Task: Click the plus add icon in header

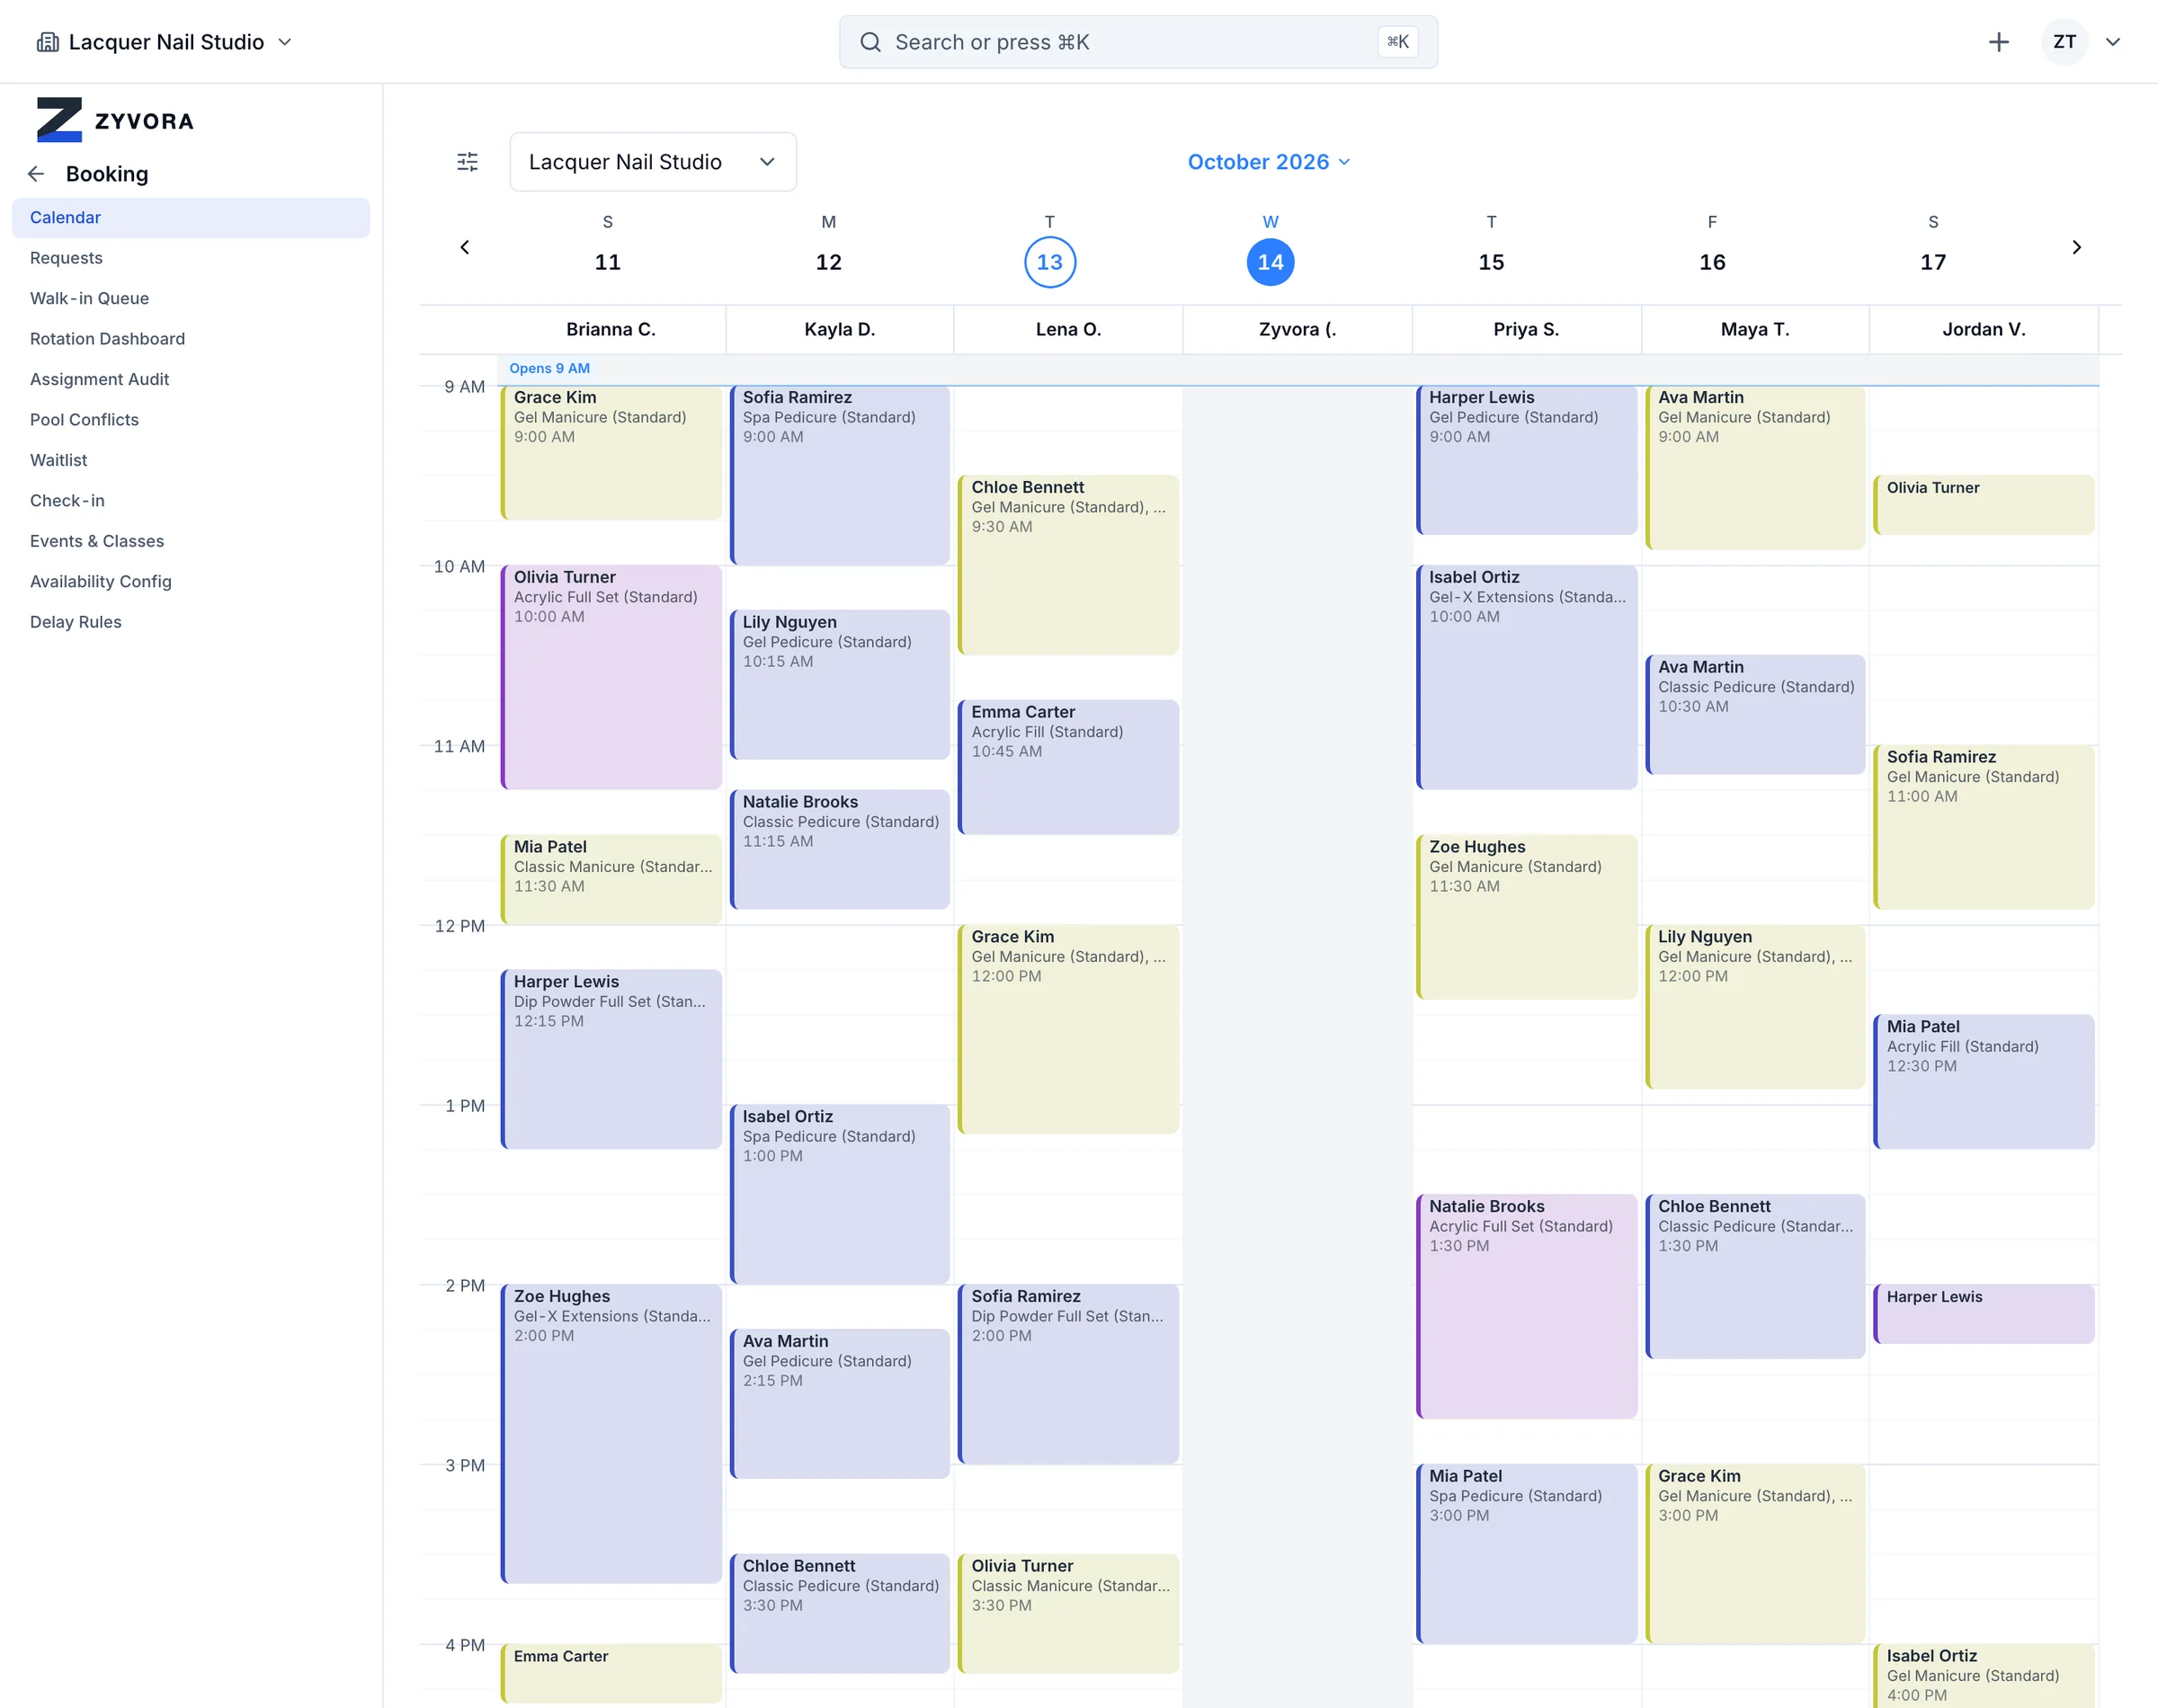Action: point(1998,42)
